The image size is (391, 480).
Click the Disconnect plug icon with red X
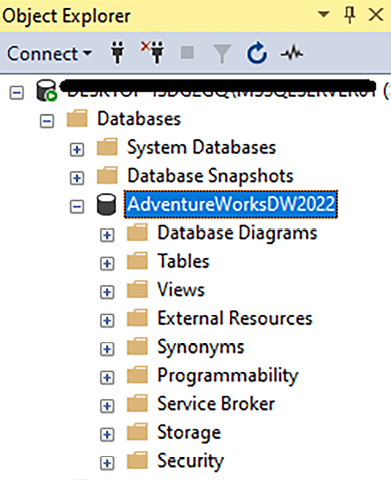point(152,52)
